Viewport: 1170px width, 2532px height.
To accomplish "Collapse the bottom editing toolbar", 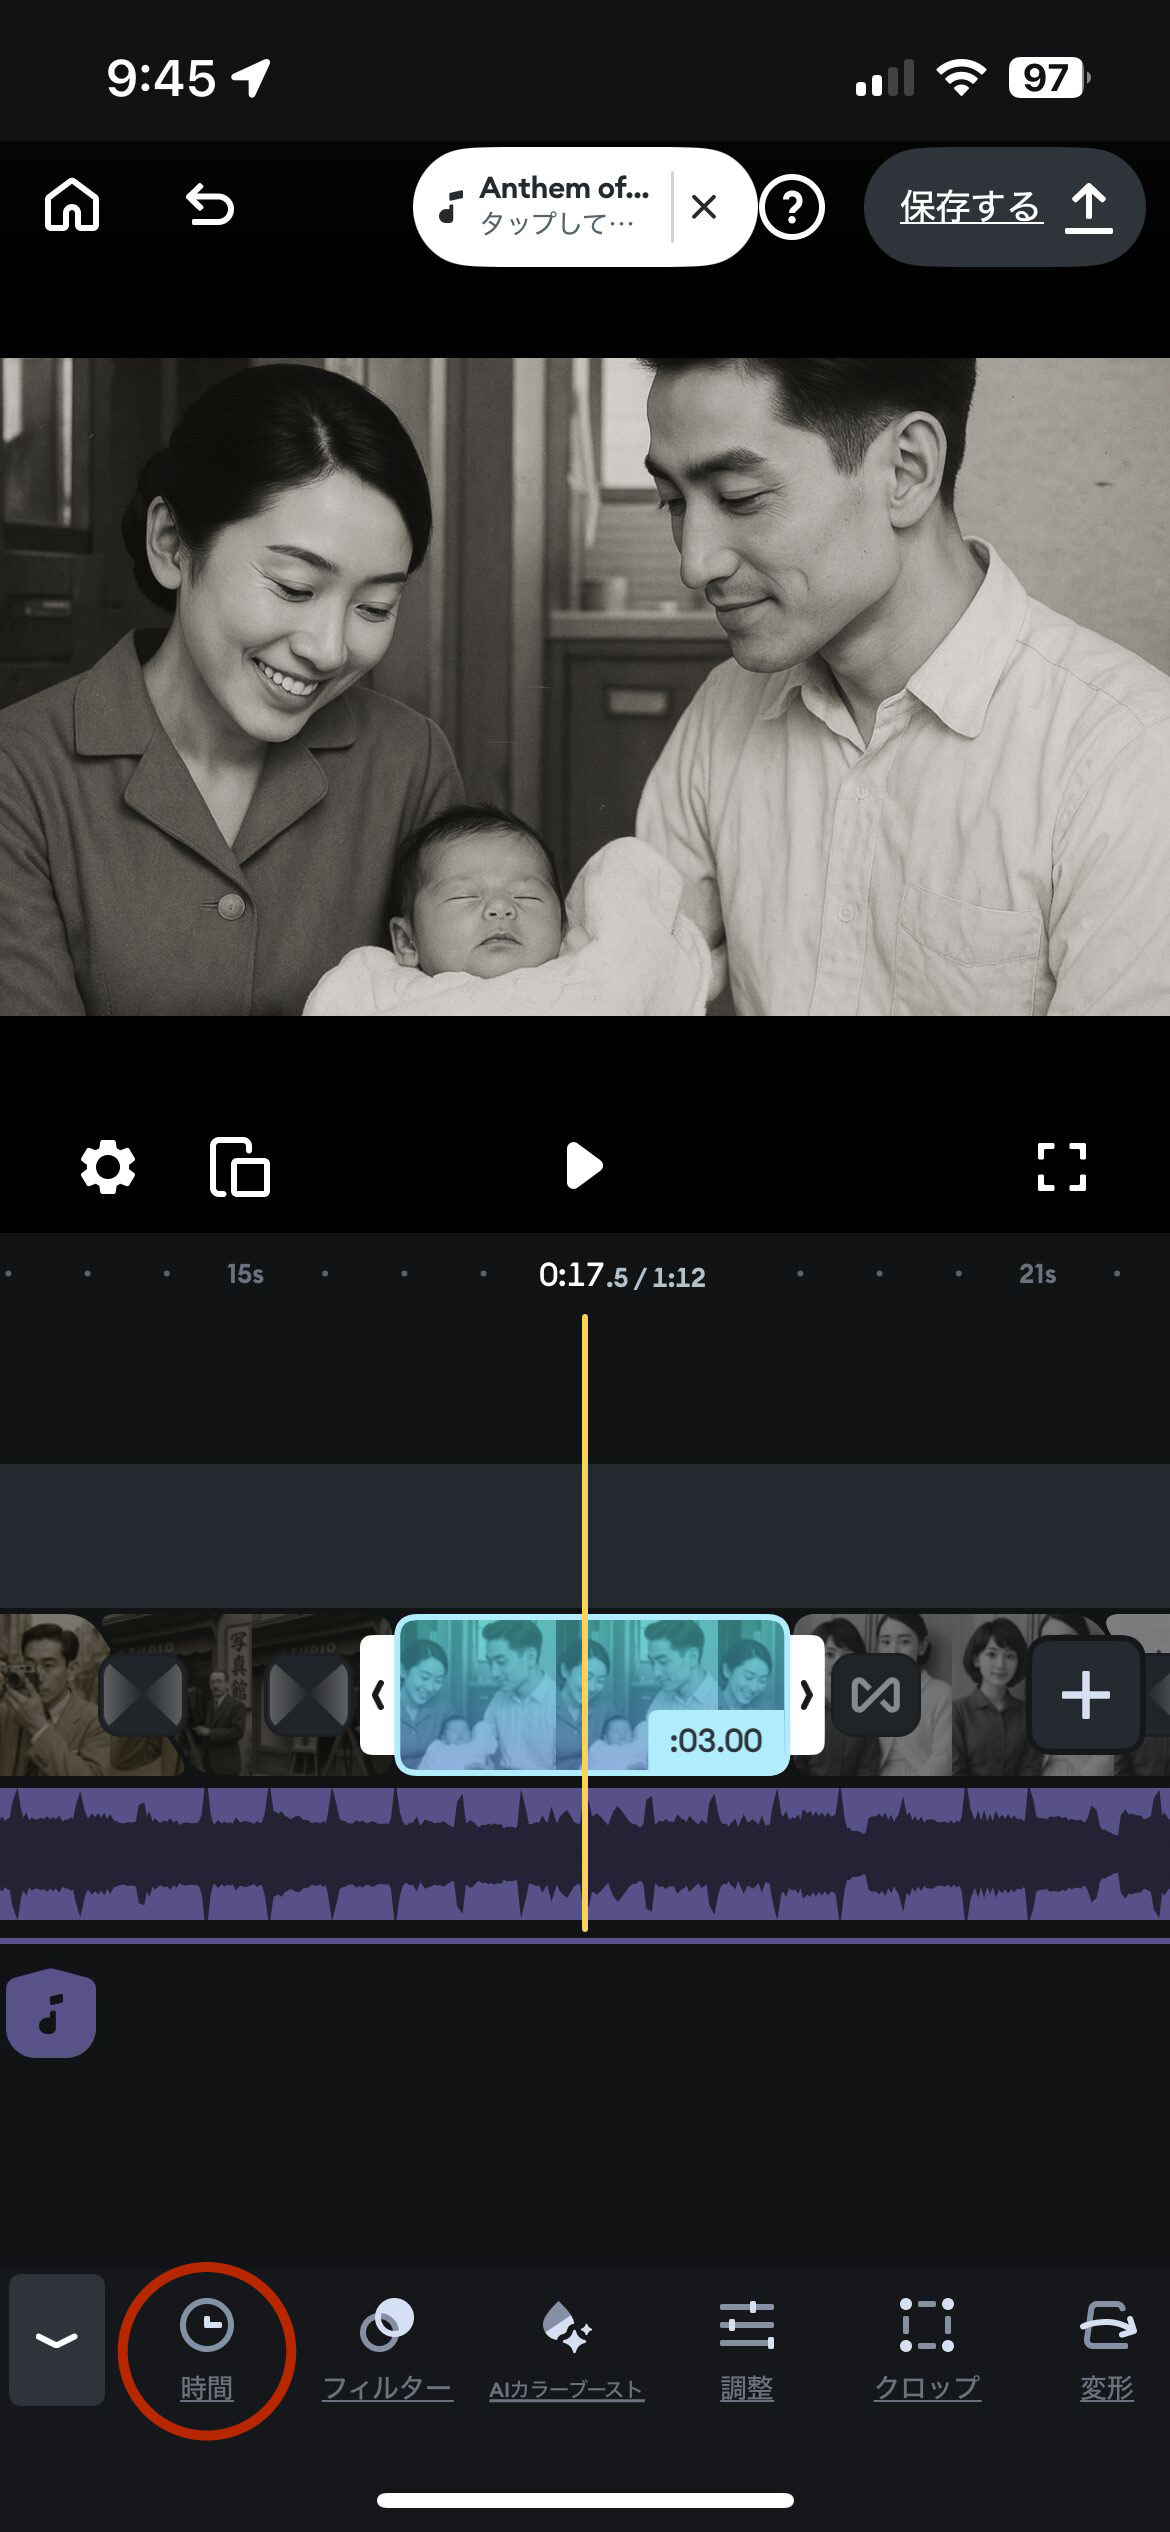I will (x=57, y=2339).
